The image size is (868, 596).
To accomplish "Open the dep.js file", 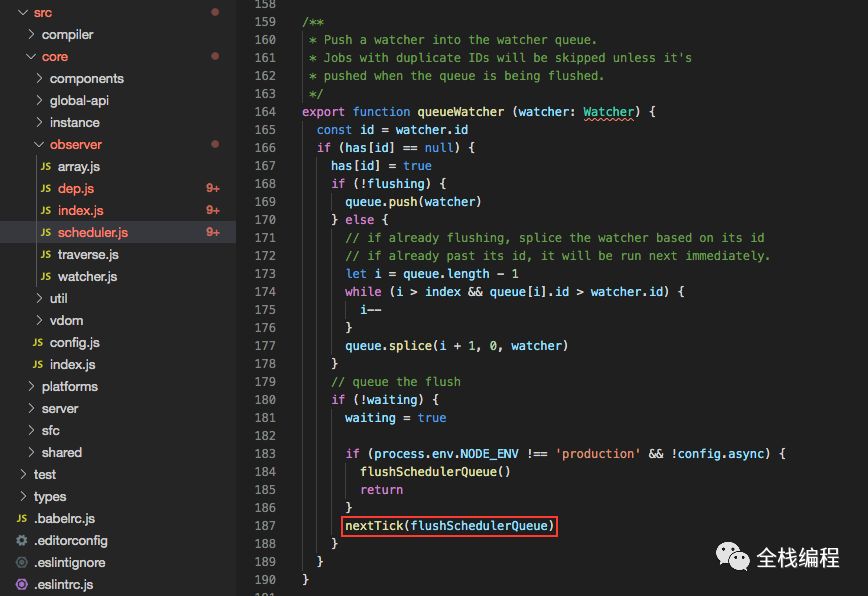I will pyautogui.click(x=76, y=188).
